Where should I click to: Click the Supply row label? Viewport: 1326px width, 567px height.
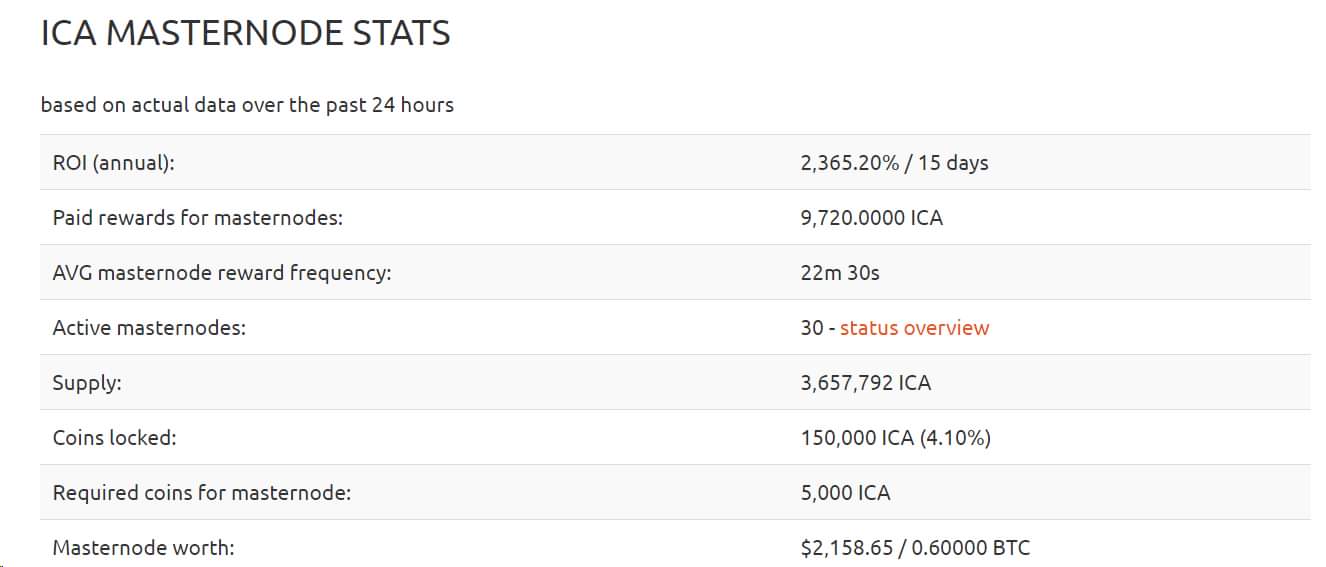87,383
